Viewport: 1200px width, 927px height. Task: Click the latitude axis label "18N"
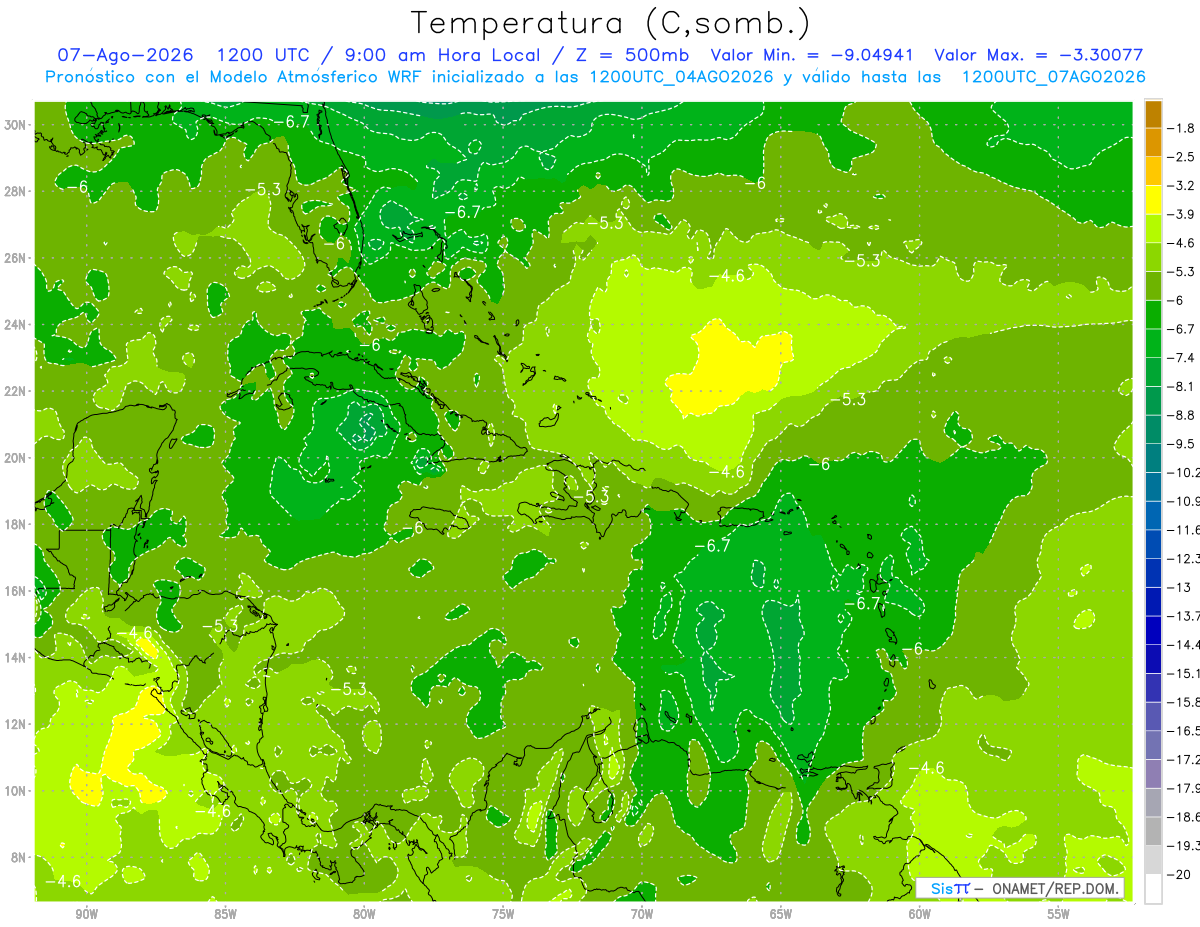16,524
